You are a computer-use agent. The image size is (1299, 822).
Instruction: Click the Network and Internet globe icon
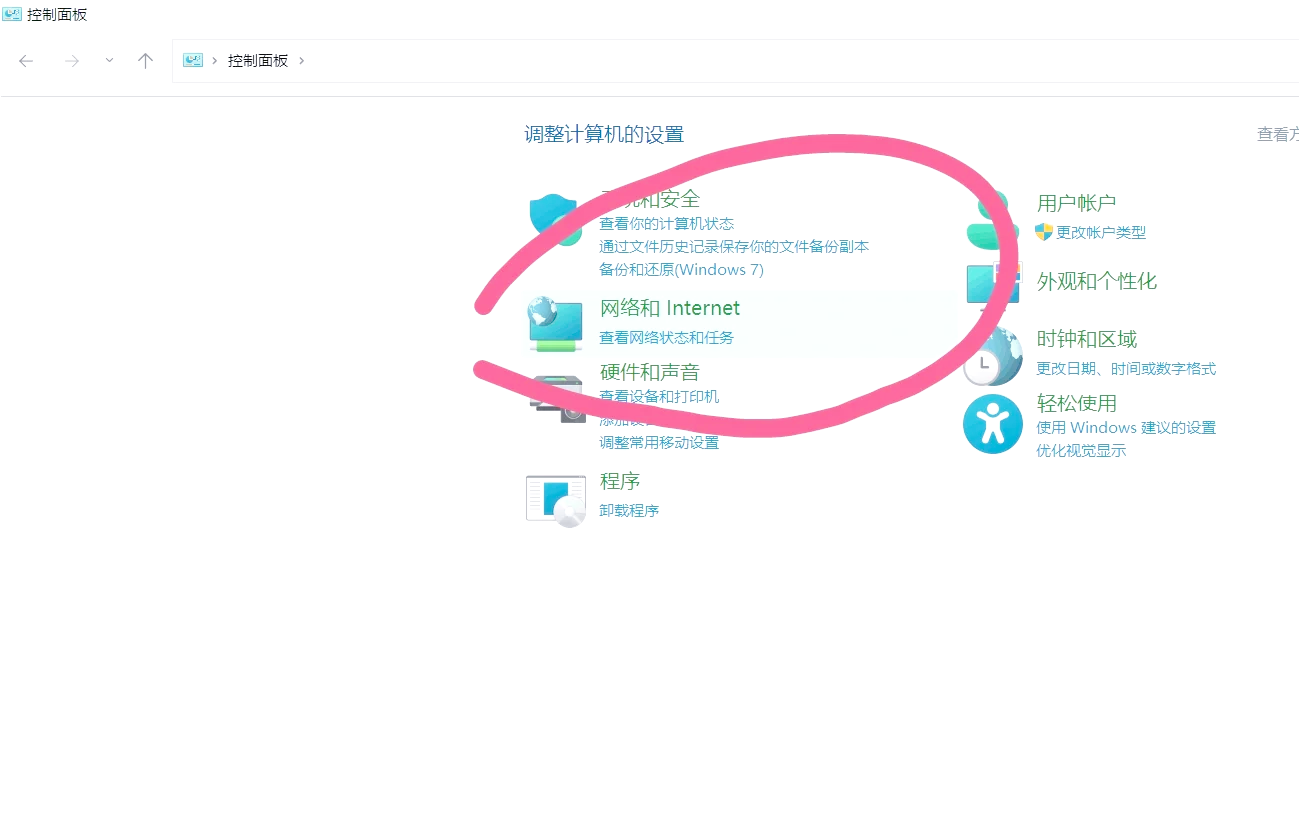click(555, 324)
